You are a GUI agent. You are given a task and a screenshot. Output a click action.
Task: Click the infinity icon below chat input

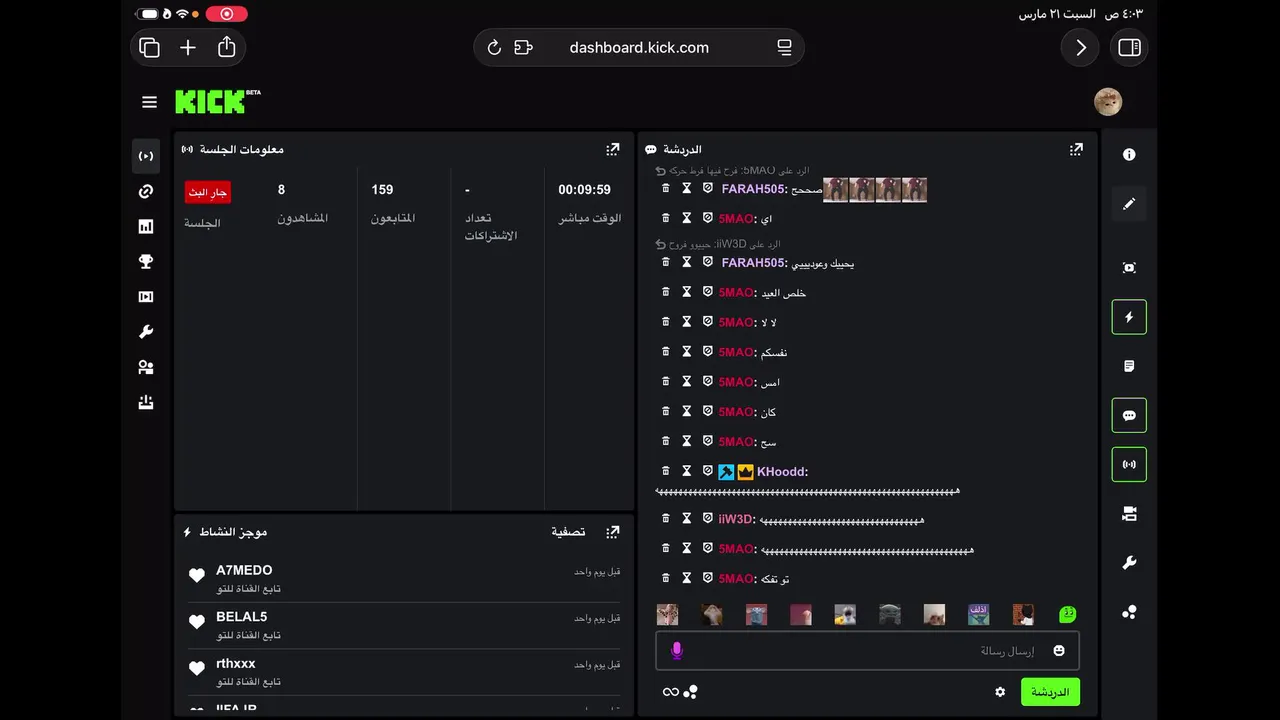(671, 692)
